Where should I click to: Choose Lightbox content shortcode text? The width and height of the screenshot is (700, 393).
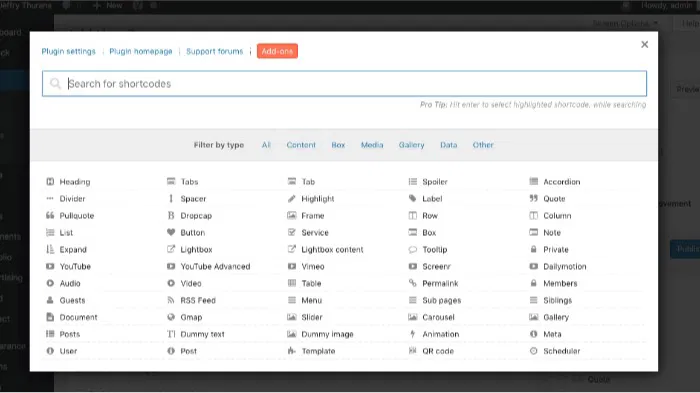(332, 249)
